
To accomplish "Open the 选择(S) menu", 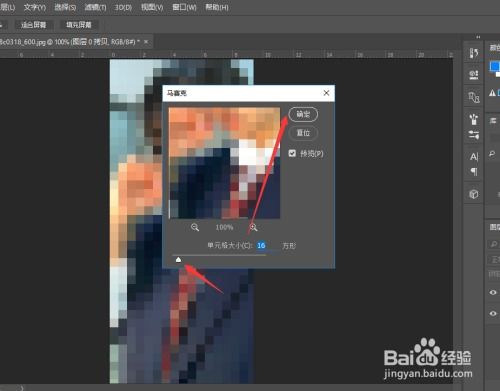I will 65,7.
